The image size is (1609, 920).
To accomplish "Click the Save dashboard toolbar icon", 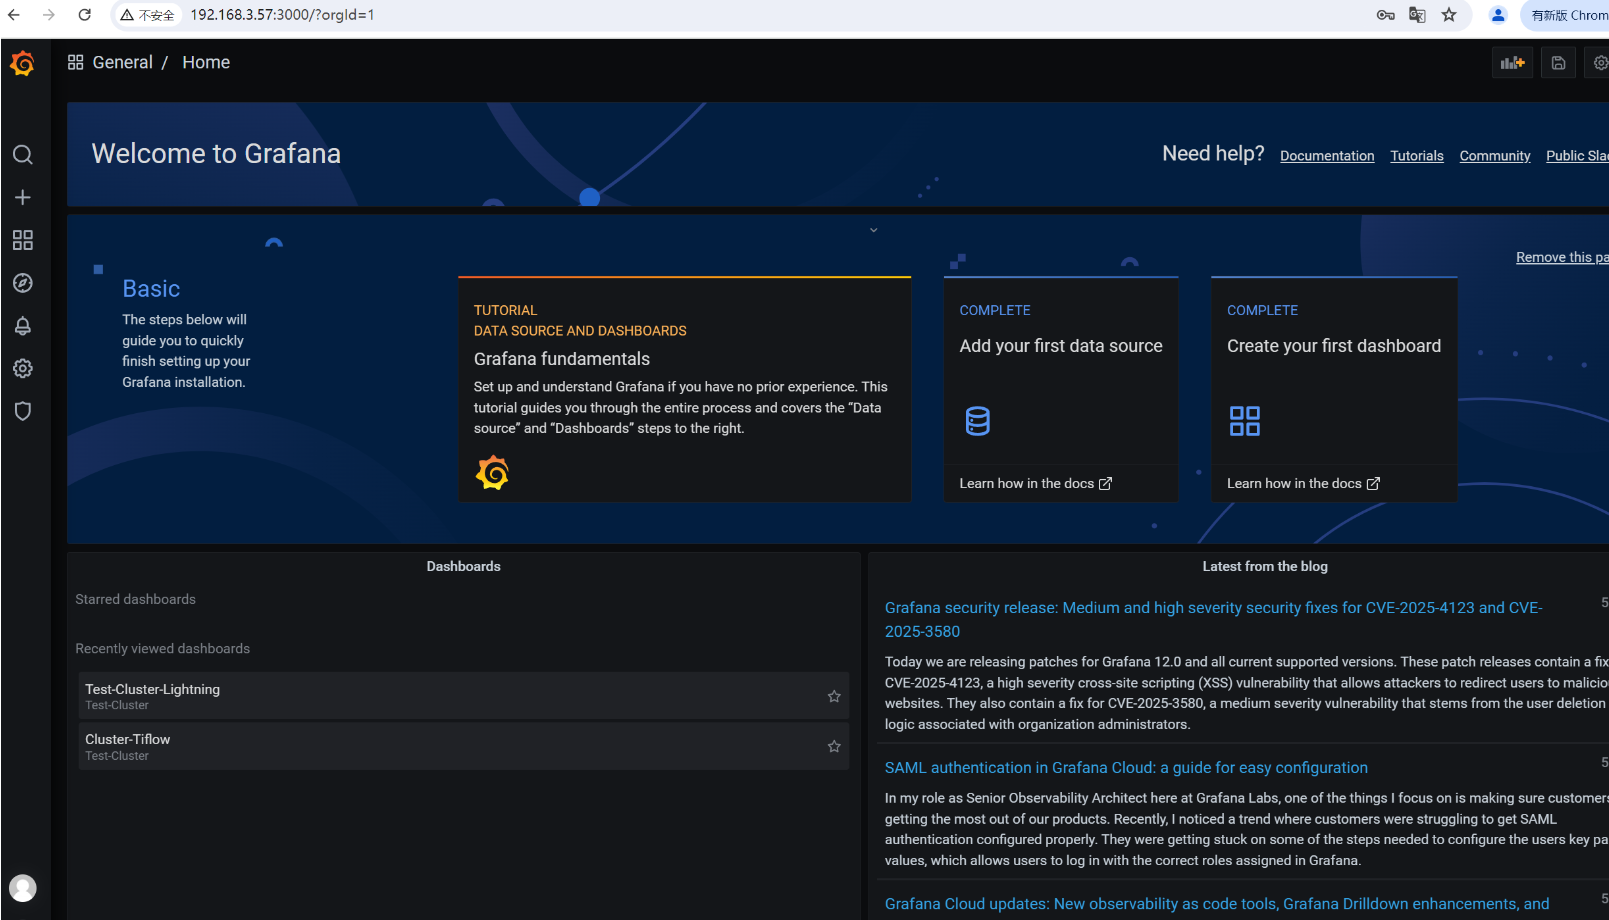I will click(x=1558, y=63).
